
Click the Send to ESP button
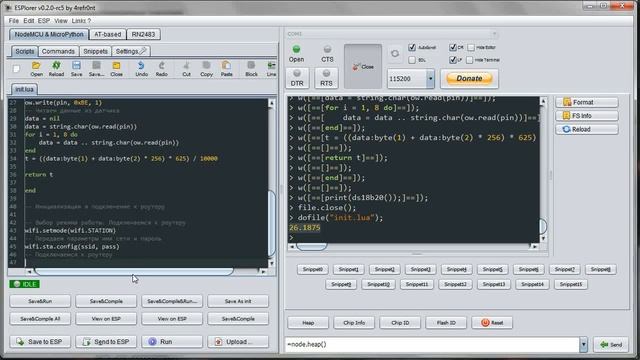(106, 342)
